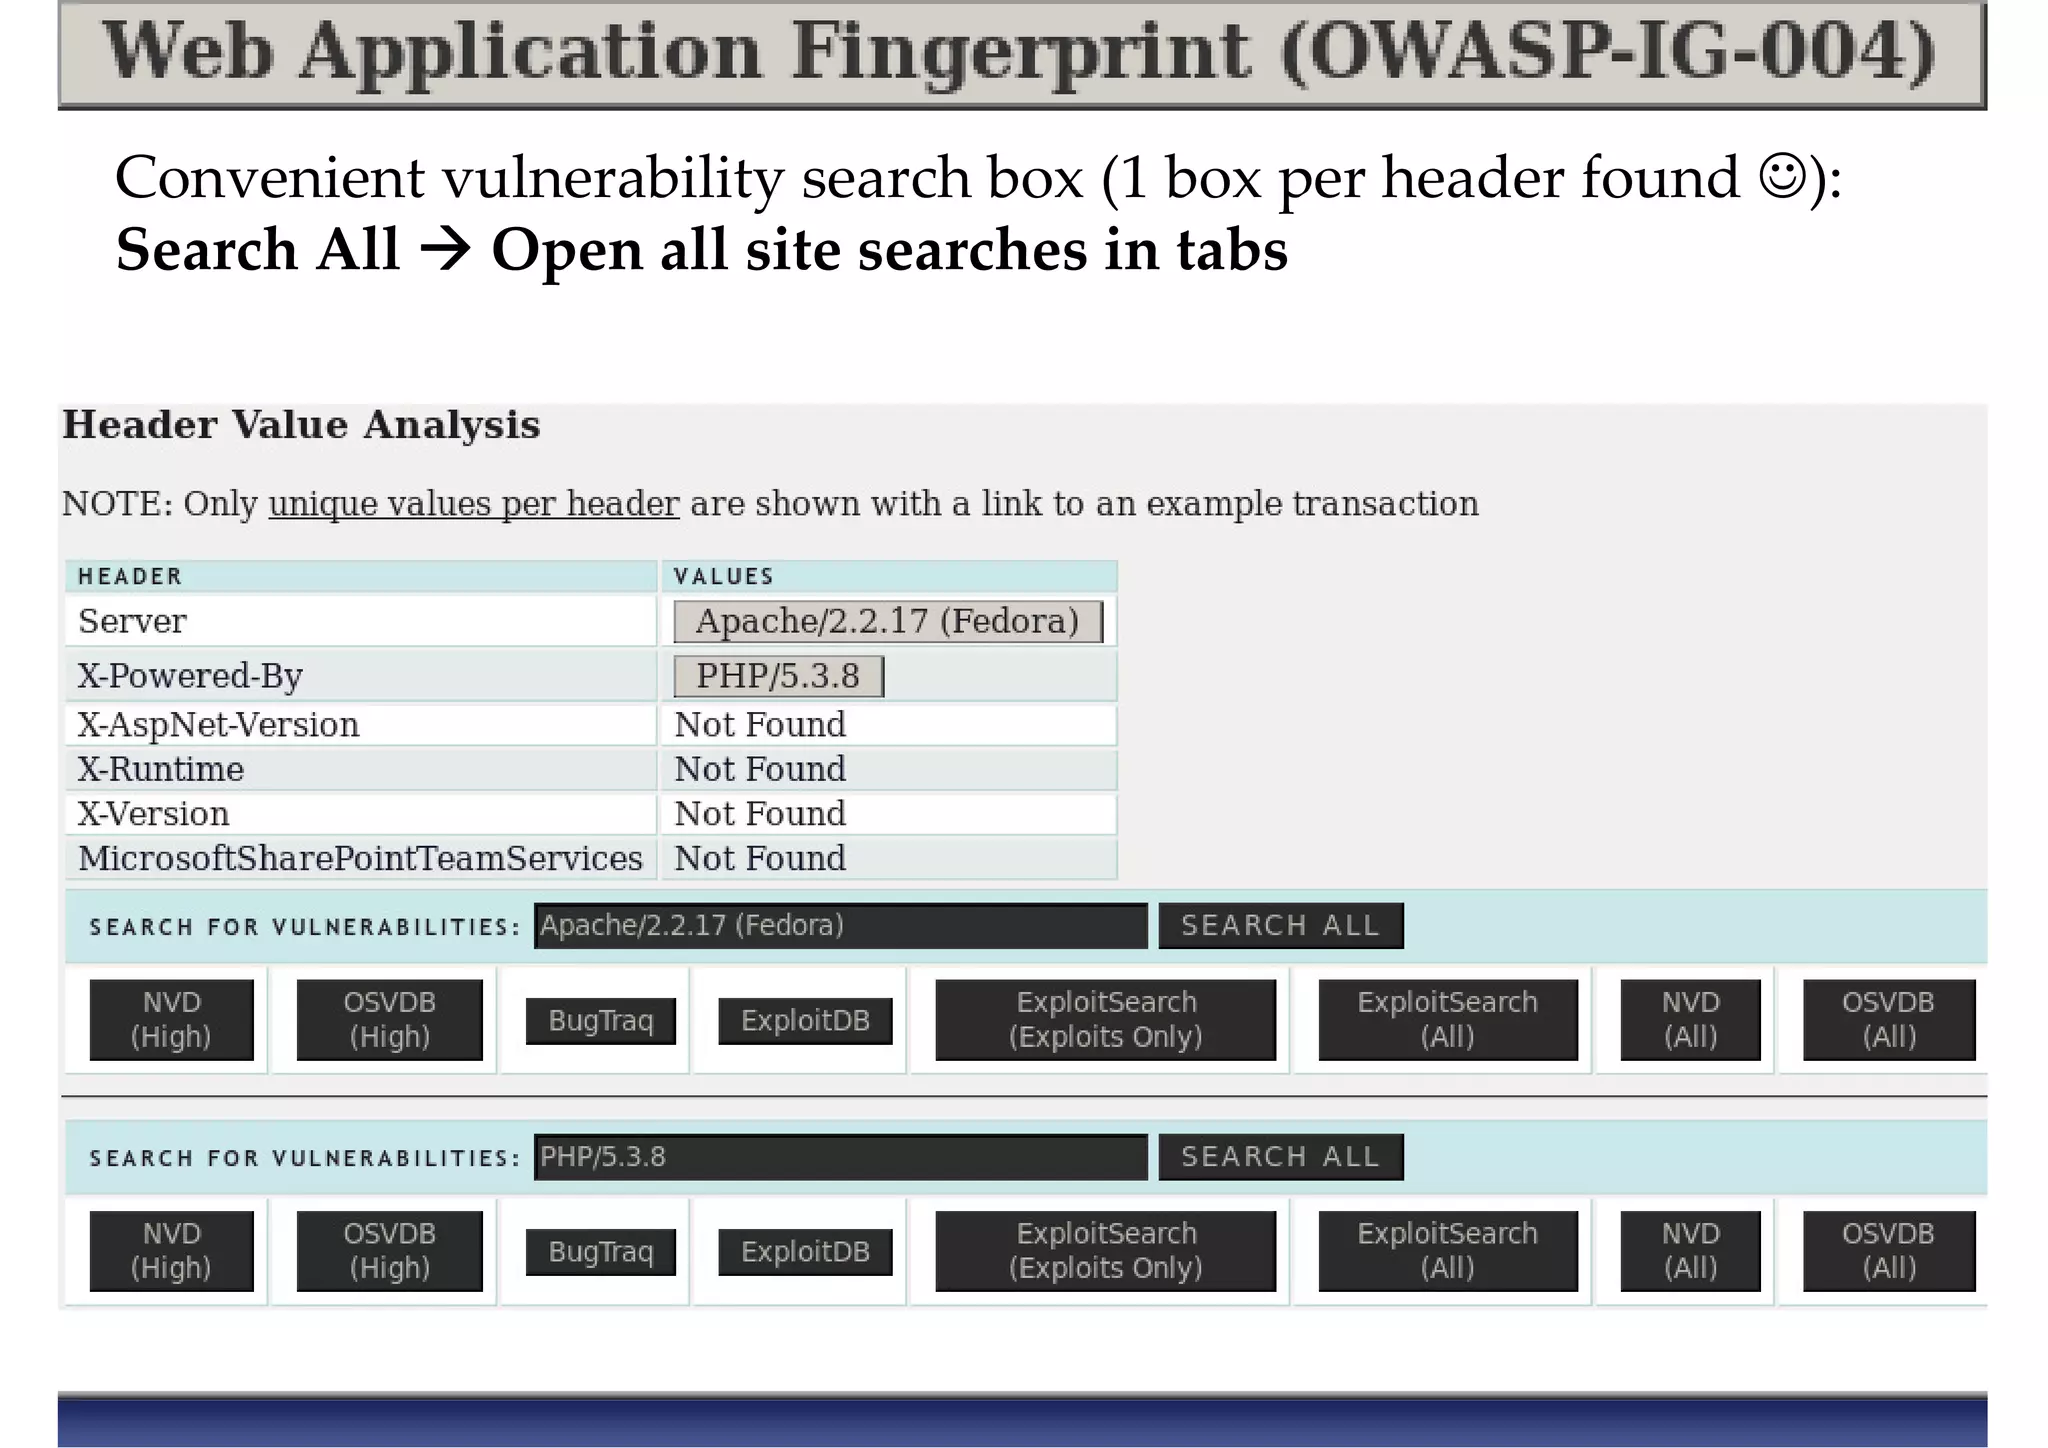Click the Apache/2.2.17 (Fedora) value button
The height and width of the screenshot is (1448, 2048).
(888, 621)
